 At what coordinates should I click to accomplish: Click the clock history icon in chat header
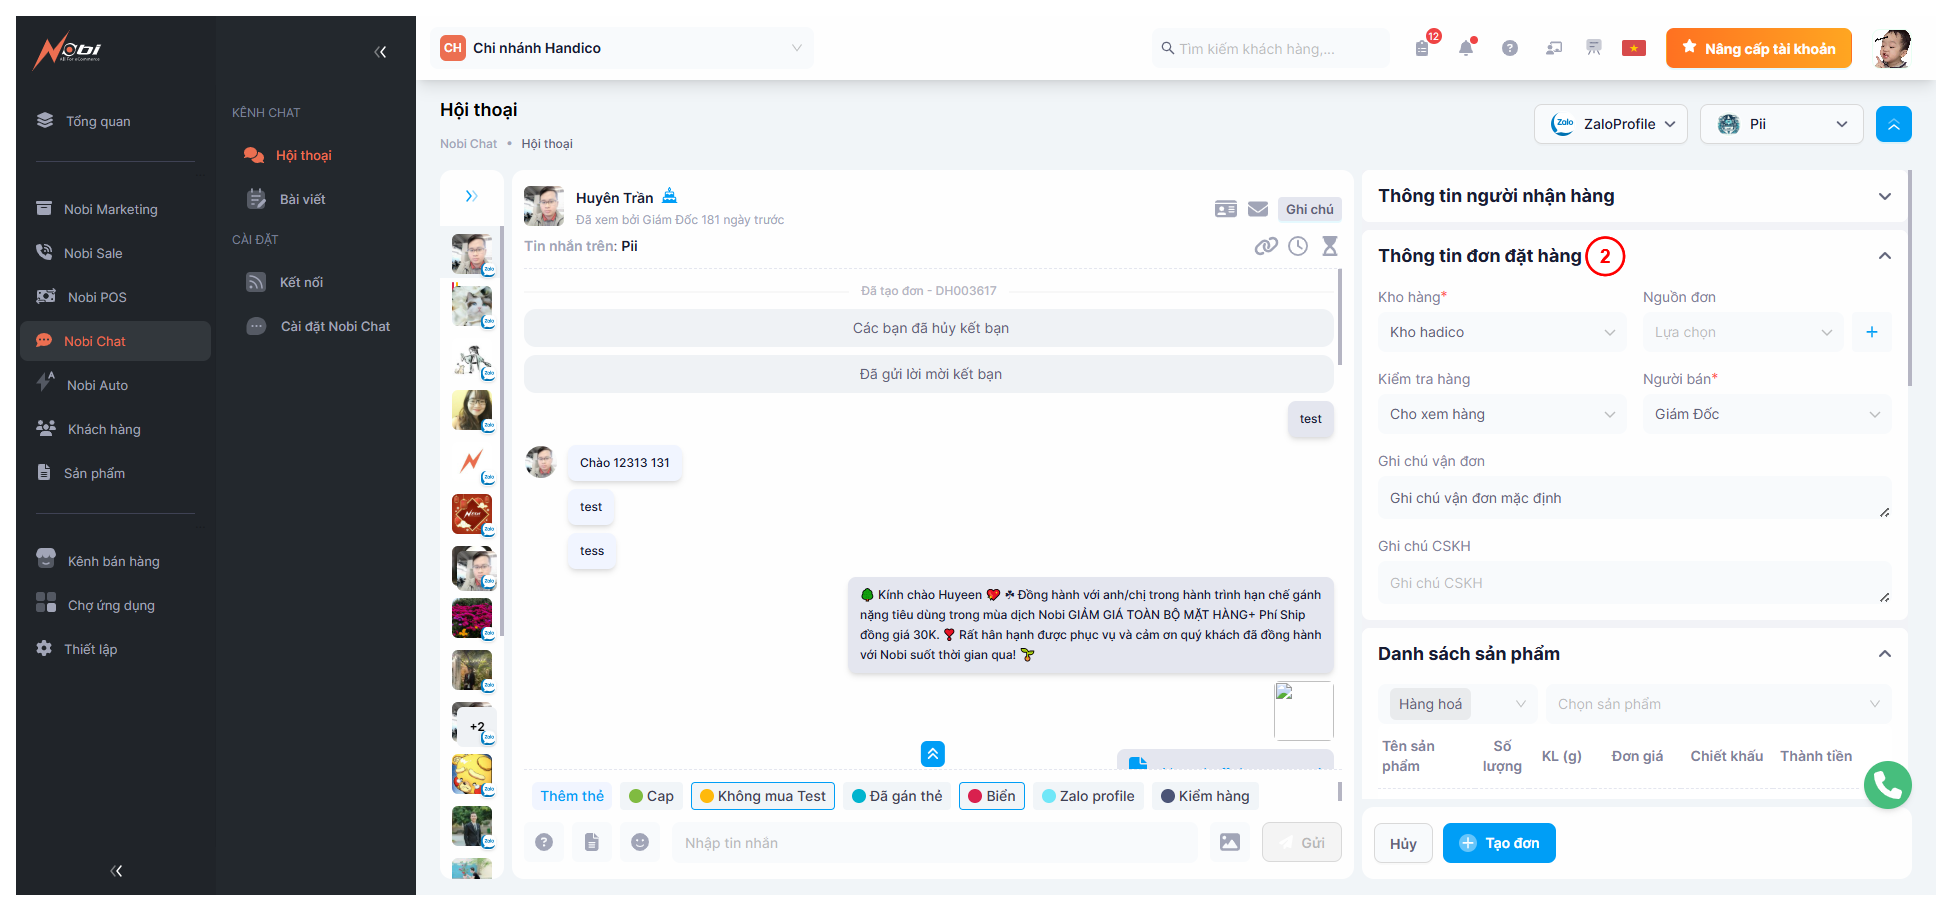[1298, 246]
